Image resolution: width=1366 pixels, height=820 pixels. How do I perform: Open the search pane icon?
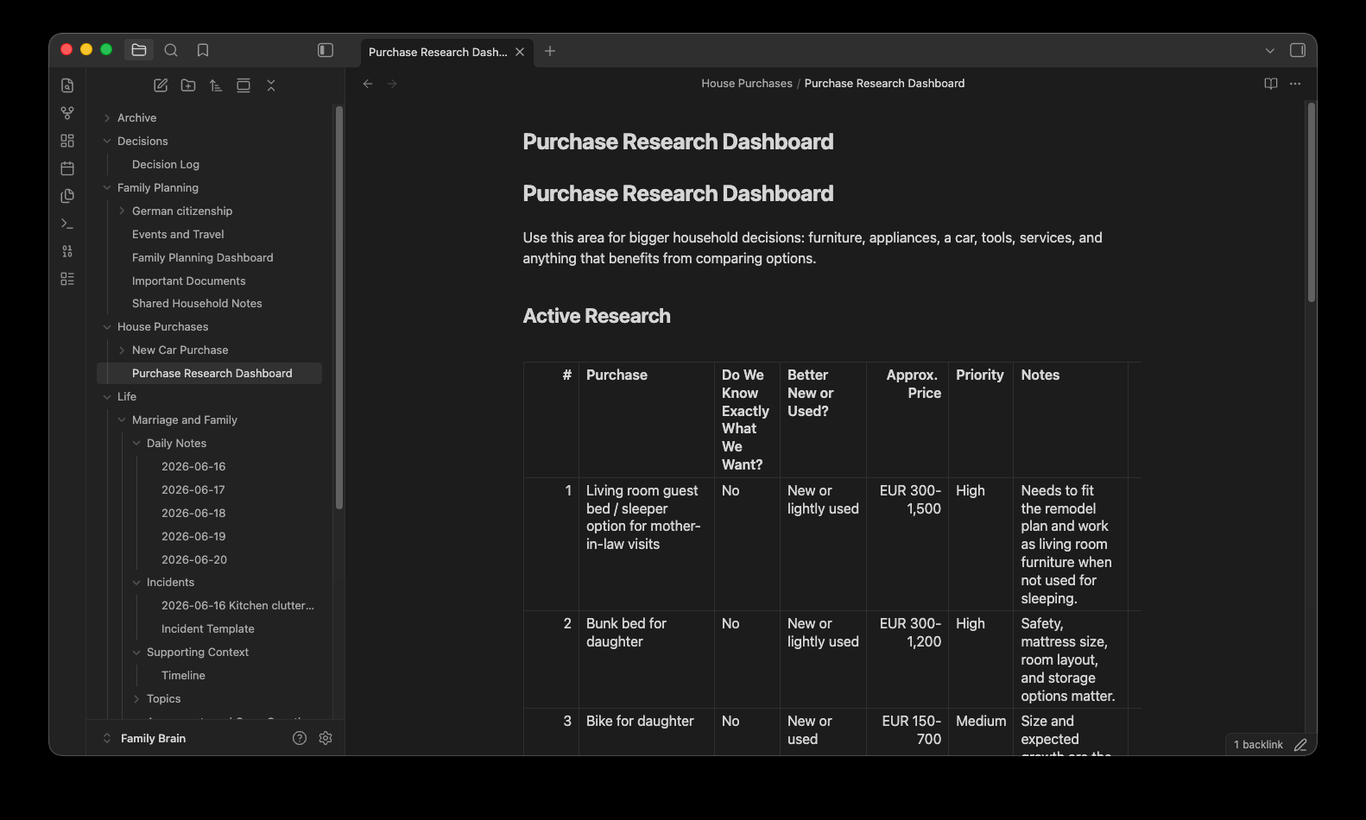[x=171, y=50]
